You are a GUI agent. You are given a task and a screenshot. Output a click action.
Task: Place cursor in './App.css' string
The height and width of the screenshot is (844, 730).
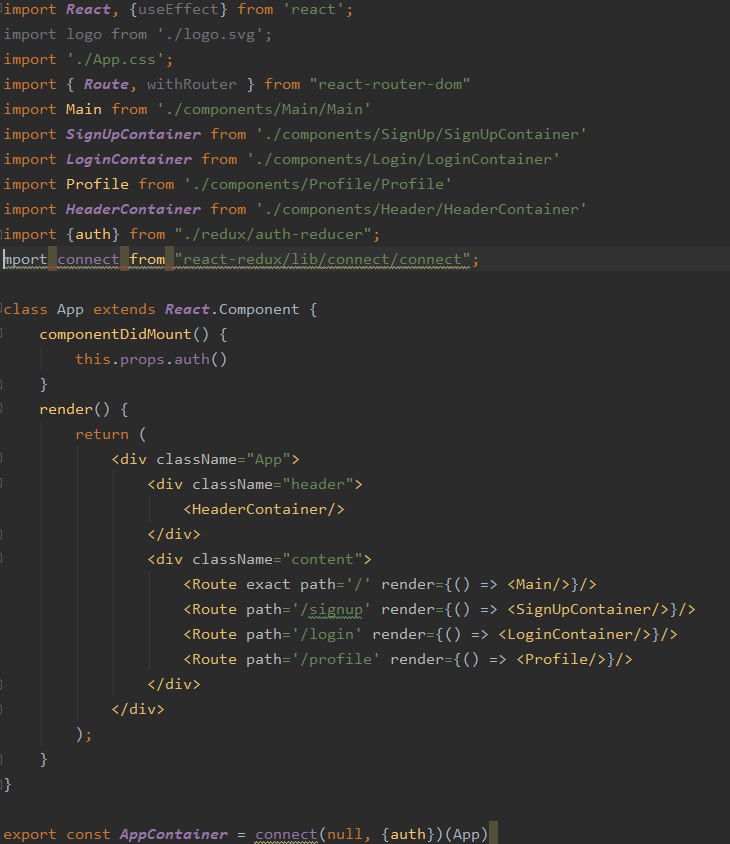pos(115,59)
